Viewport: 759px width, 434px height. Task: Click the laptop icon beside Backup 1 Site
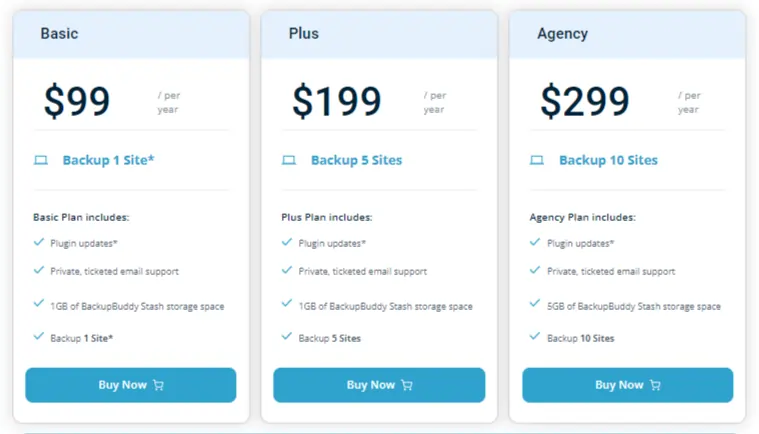point(41,160)
